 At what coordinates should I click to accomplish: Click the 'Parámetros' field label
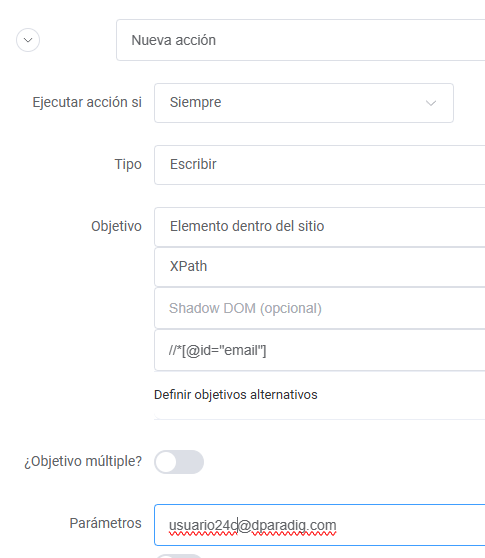click(105, 523)
